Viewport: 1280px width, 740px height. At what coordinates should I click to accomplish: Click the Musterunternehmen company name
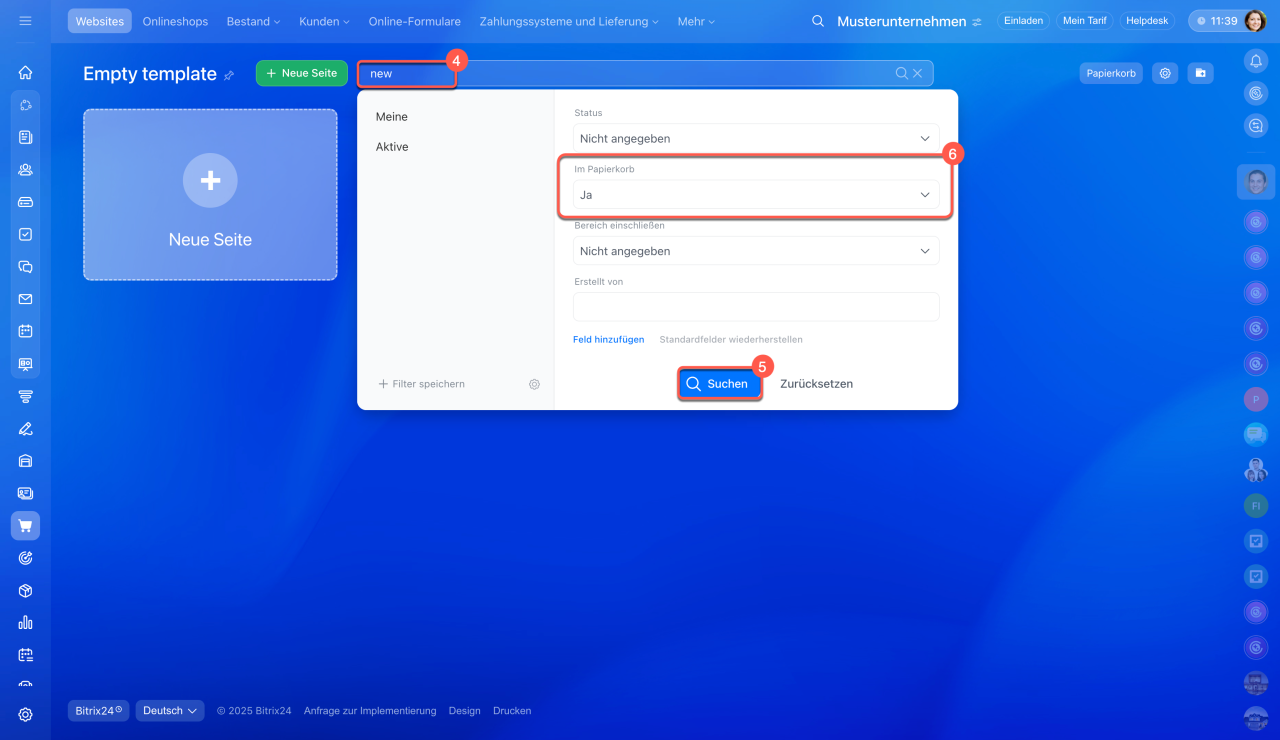coord(901,21)
